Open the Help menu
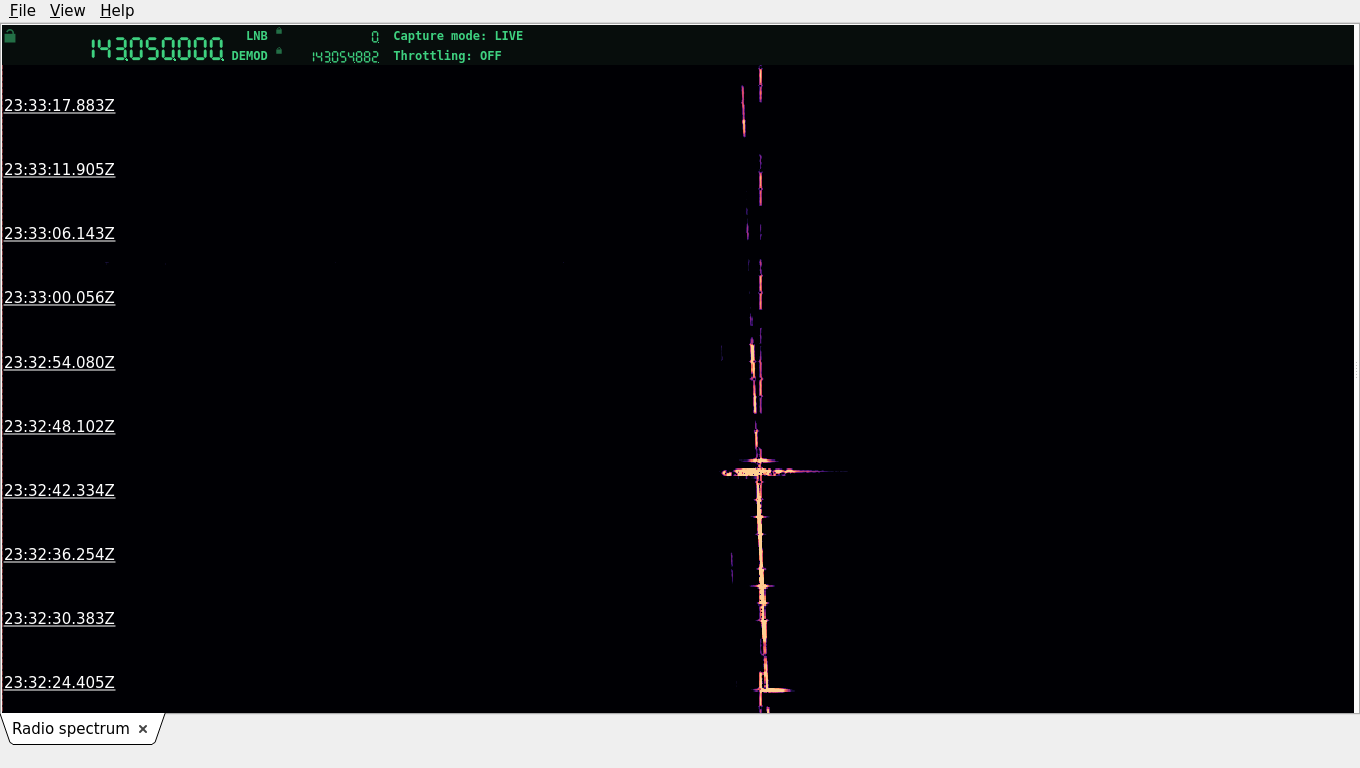1360x768 pixels. point(117,10)
